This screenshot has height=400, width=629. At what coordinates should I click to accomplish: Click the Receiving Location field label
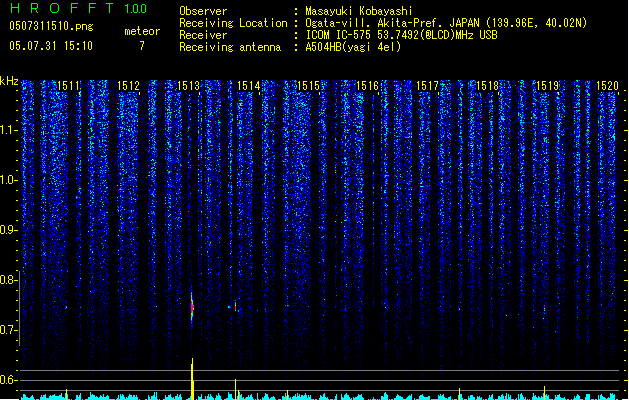[233, 23]
